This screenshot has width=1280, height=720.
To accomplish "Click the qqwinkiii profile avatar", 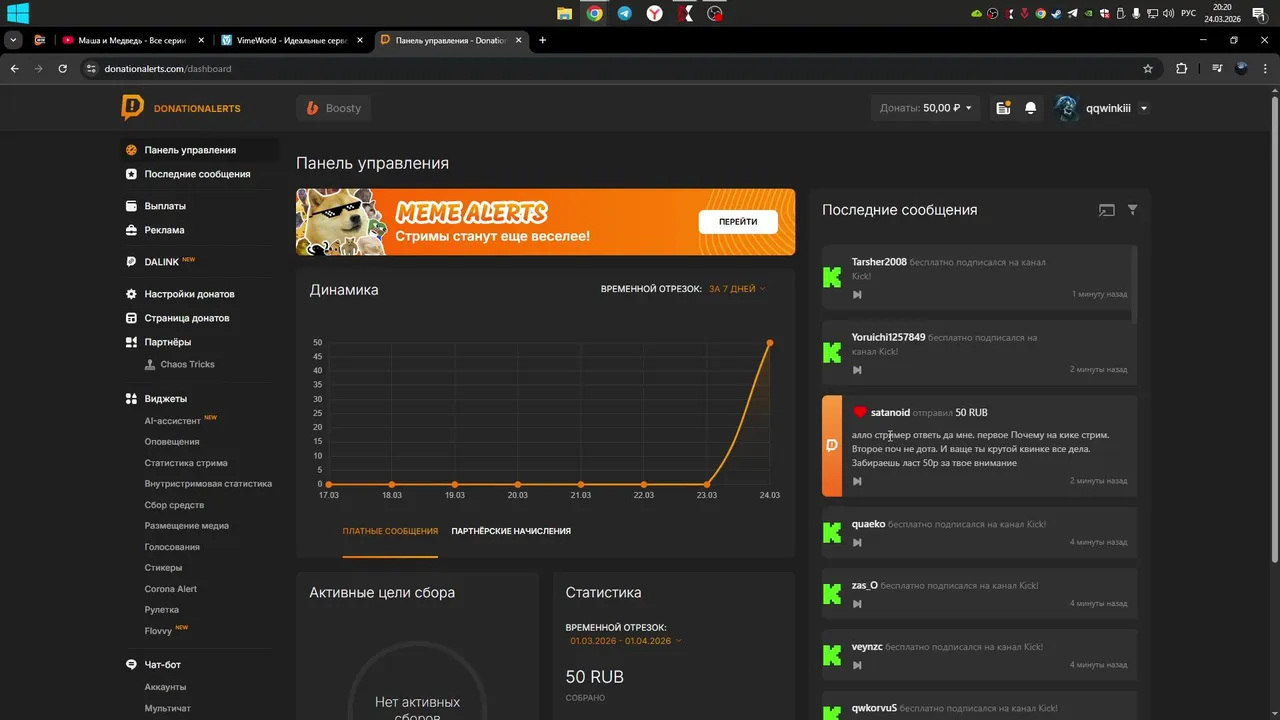I will pos(1066,108).
